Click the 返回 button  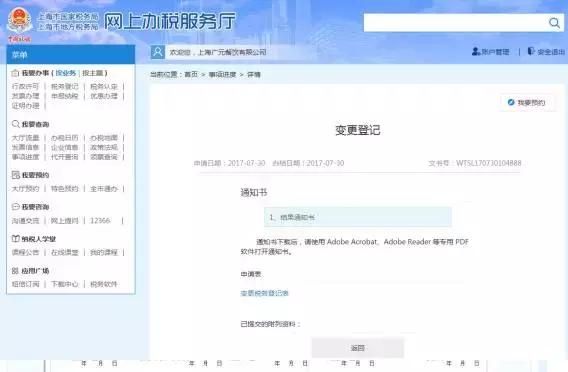tap(358, 348)
